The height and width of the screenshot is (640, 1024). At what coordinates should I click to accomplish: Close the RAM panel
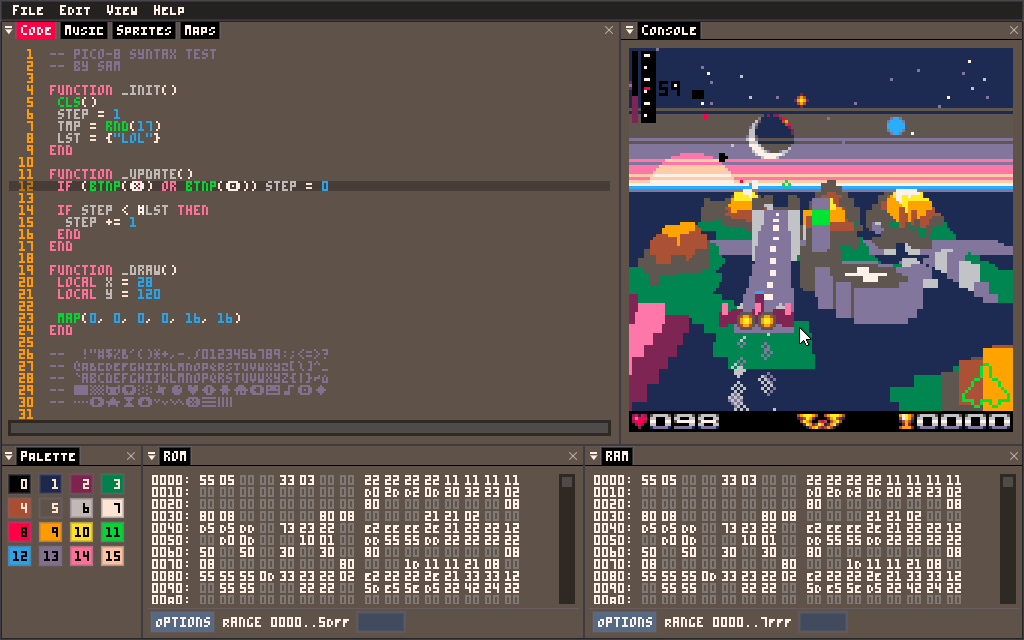tap(1014, 456)
